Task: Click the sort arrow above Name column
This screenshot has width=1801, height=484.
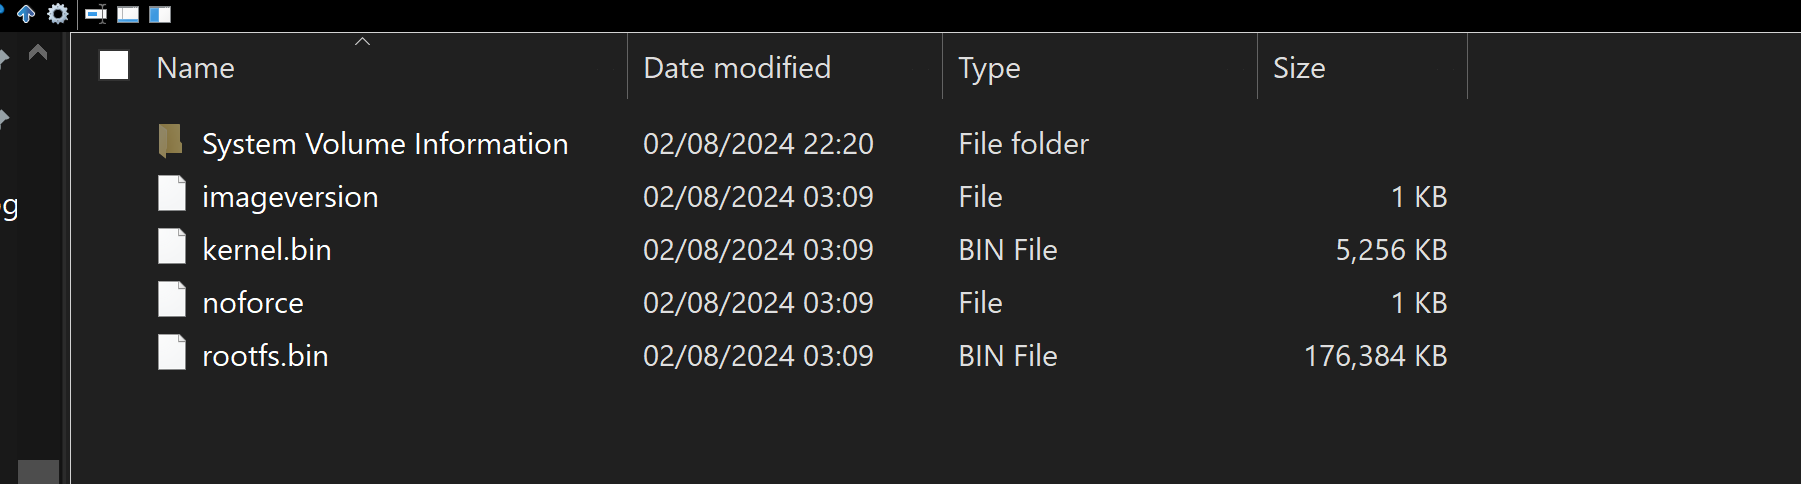Action: point(363,41)
